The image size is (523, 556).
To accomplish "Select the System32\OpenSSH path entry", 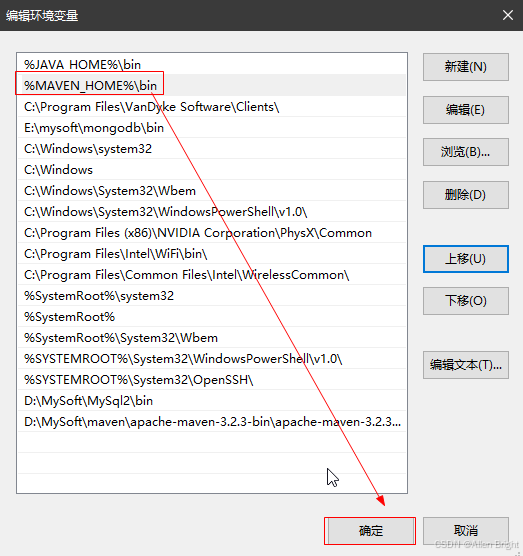I will [x=212, y=380].
